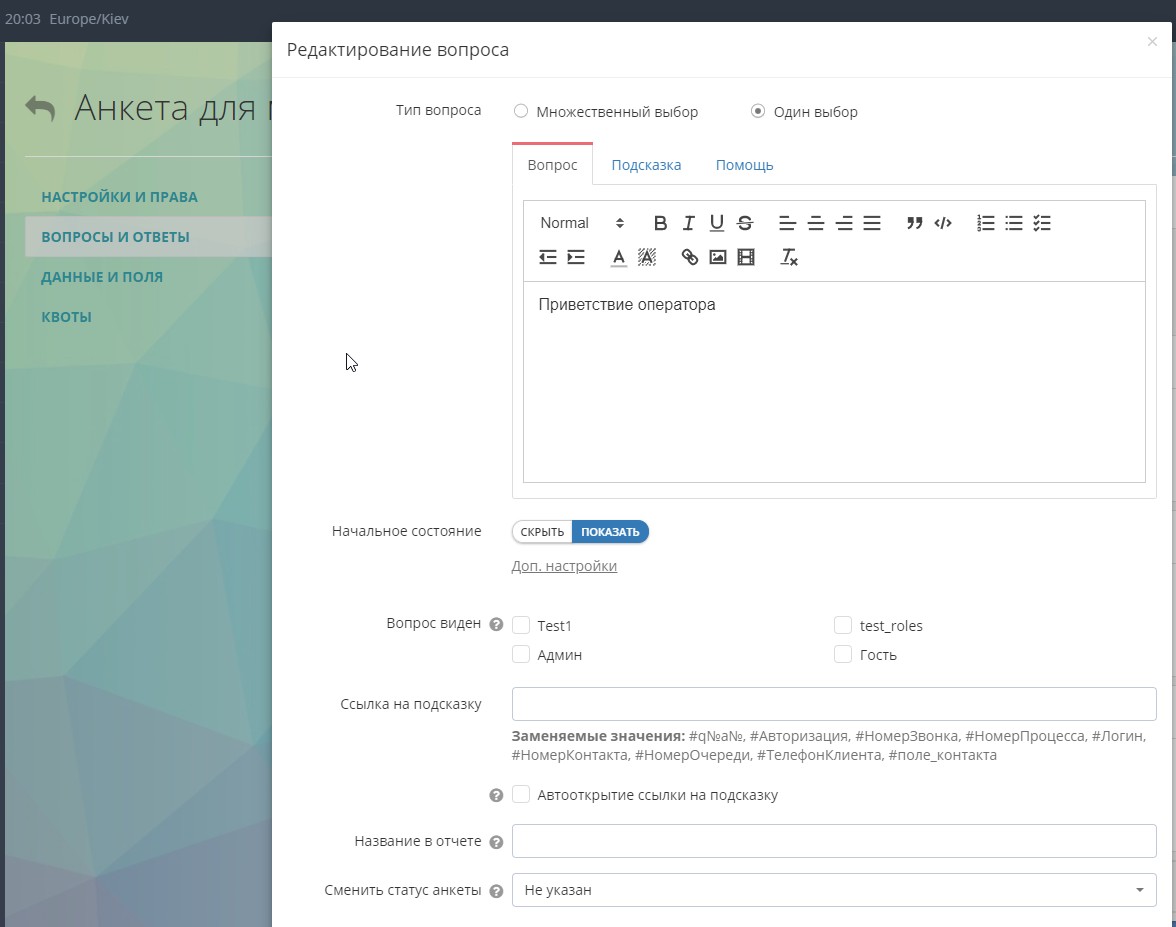Expand Доп. настройки section
Screen dimensions: 1176x927
click(564, 566)
